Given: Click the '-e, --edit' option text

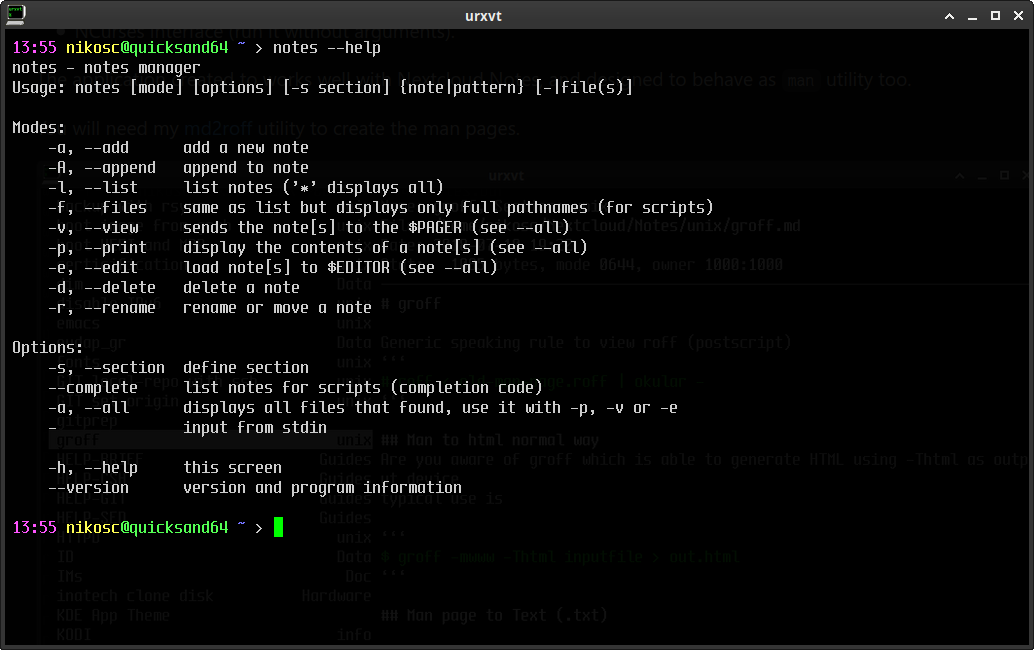Looking at the screenshot, I should pos(93,268).
